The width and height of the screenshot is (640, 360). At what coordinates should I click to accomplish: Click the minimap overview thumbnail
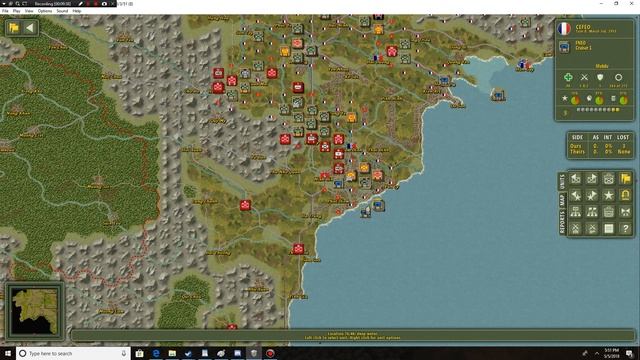tap(35, 311)
